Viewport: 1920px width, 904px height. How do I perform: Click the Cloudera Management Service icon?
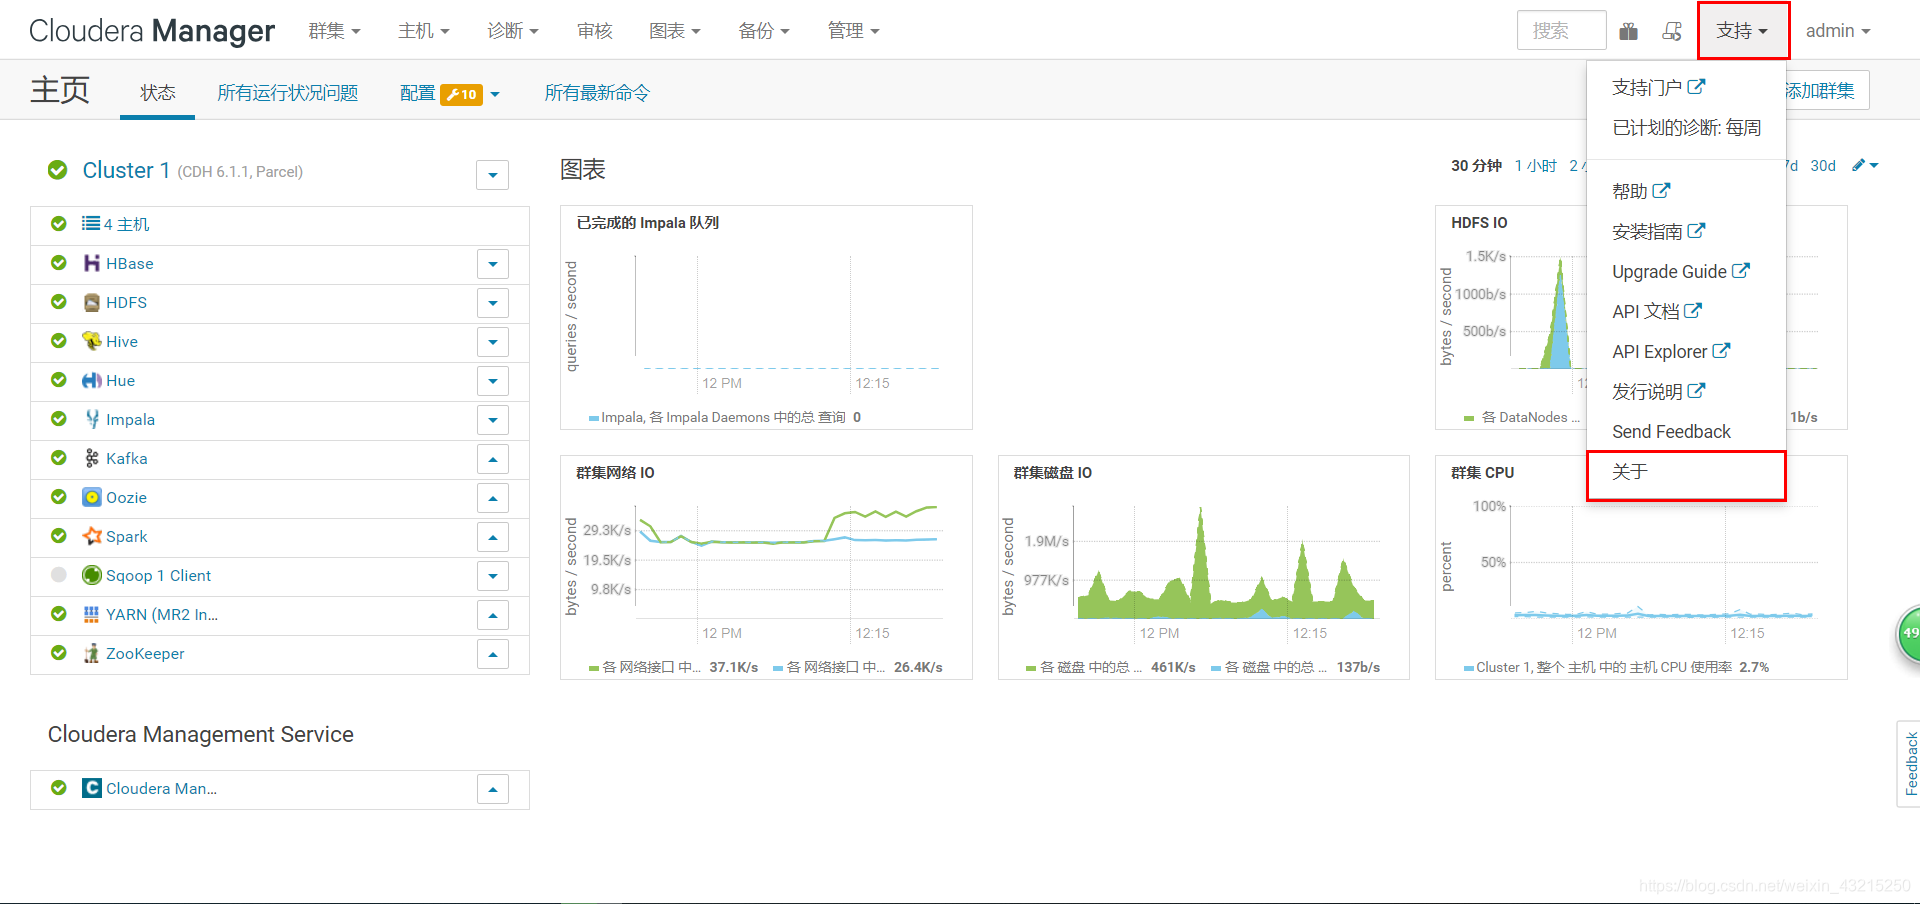(92, 788)
